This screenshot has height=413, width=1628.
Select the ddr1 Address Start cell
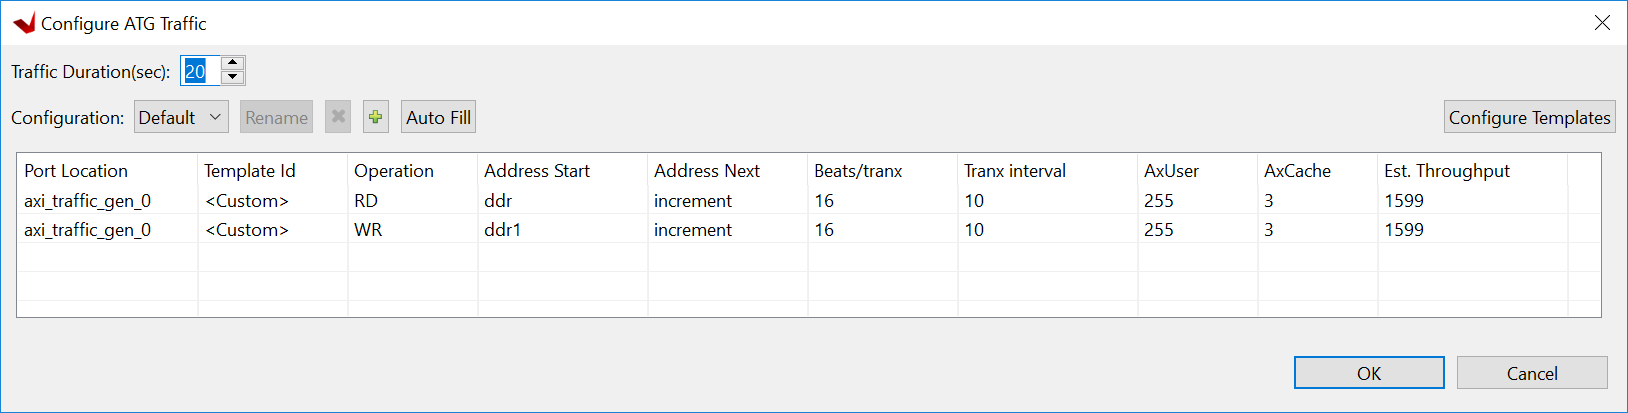pos(502,230)
